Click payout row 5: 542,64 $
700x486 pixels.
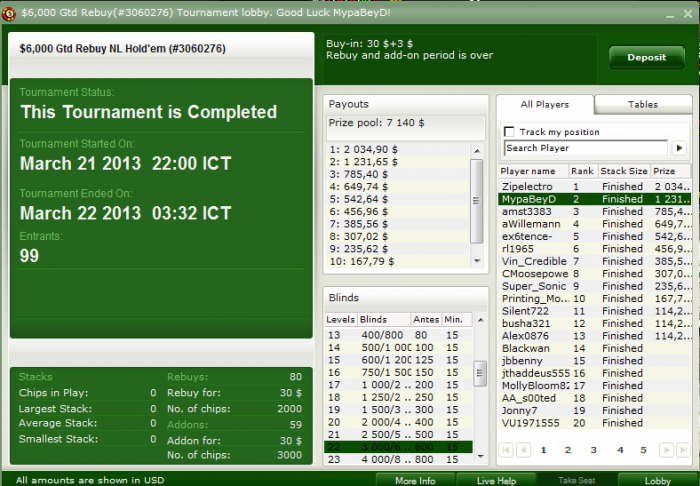tap(398, 199)
